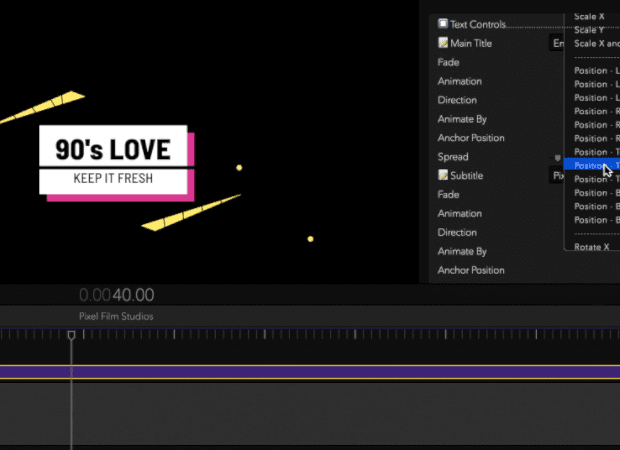Viewport: 620px width, 450px height.
Task: Click the Pixel Film Studios project name
Action: 116,316
